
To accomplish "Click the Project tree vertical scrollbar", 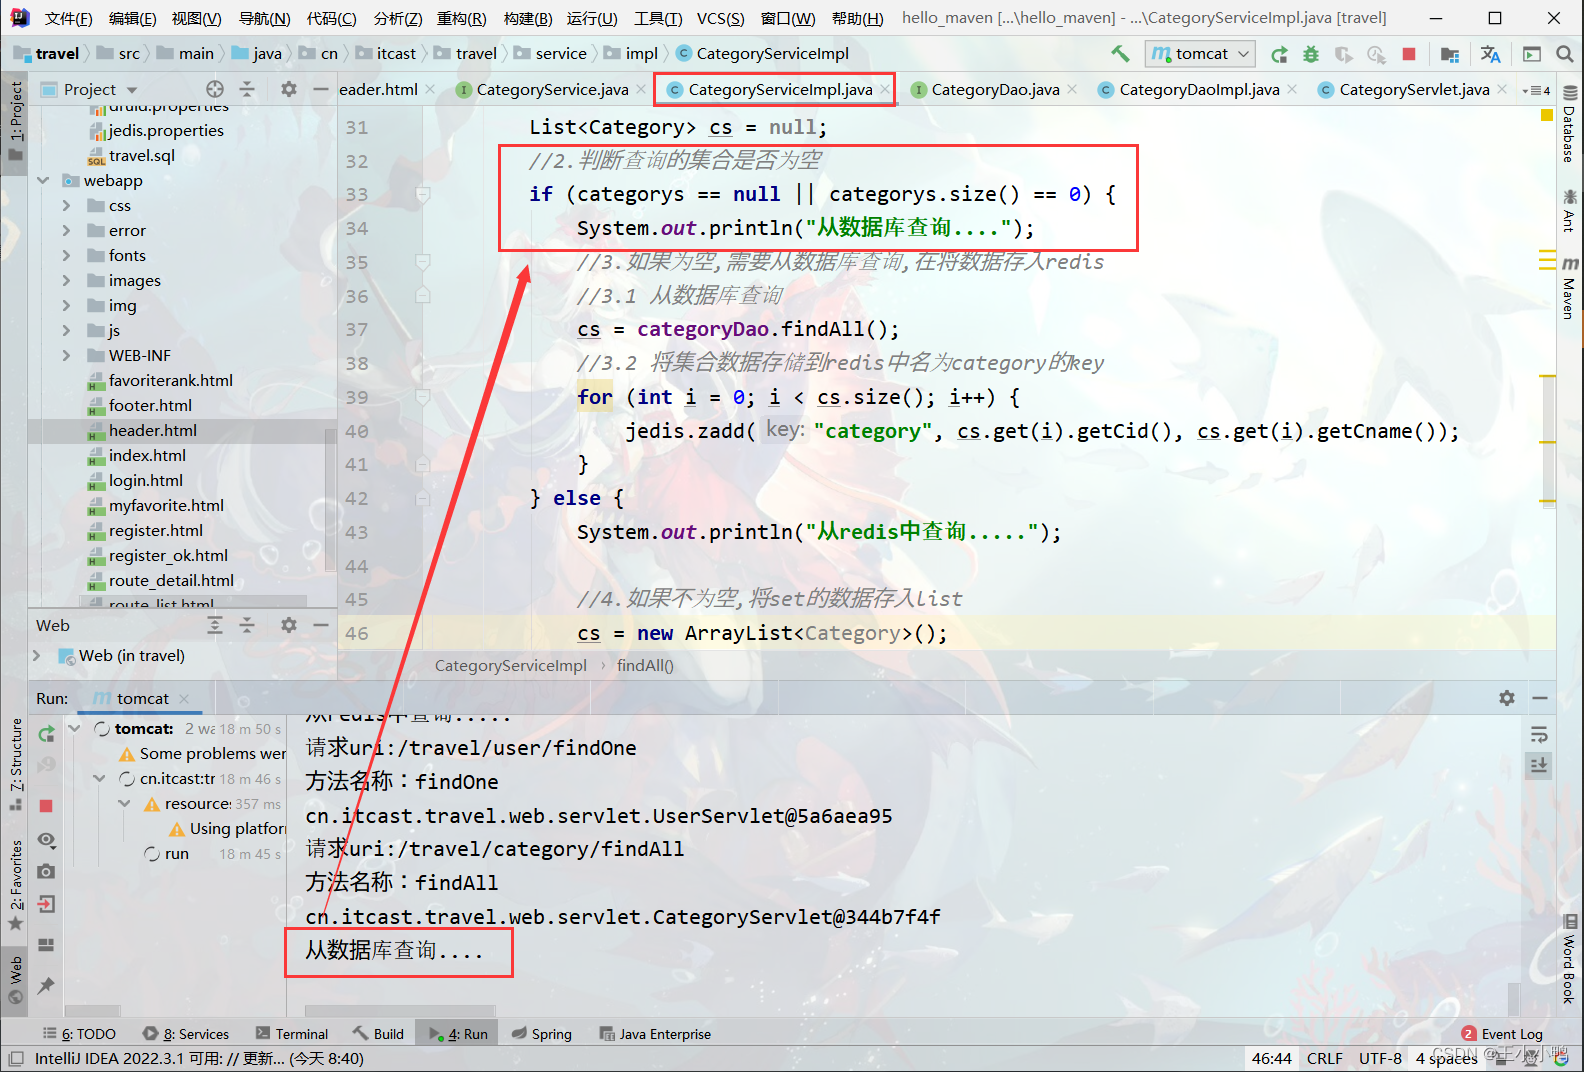I will click(331, 500).
